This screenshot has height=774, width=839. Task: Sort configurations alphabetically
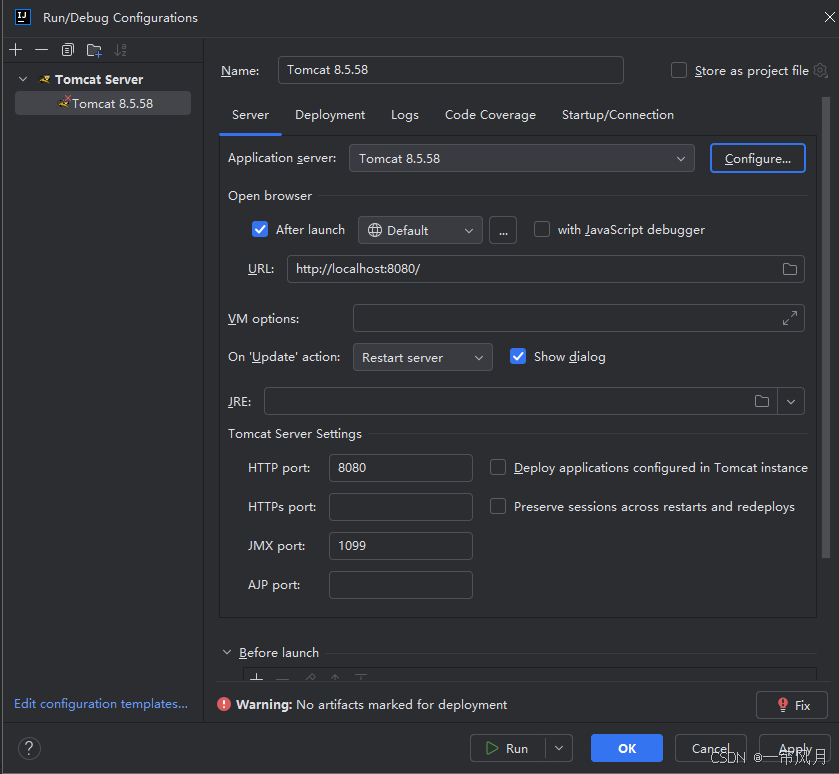[x=120, y=50]
